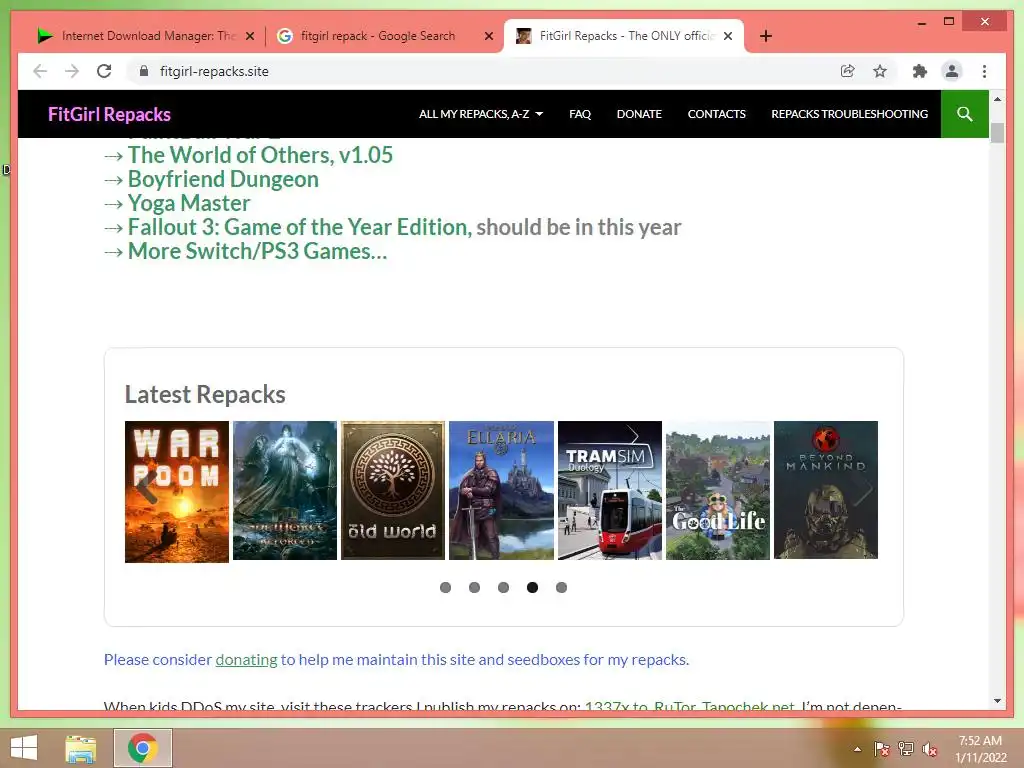Open the TramSim Duology repack thumbnail
The height and width of the screenshot is (768, 1024).
[610, 490]
